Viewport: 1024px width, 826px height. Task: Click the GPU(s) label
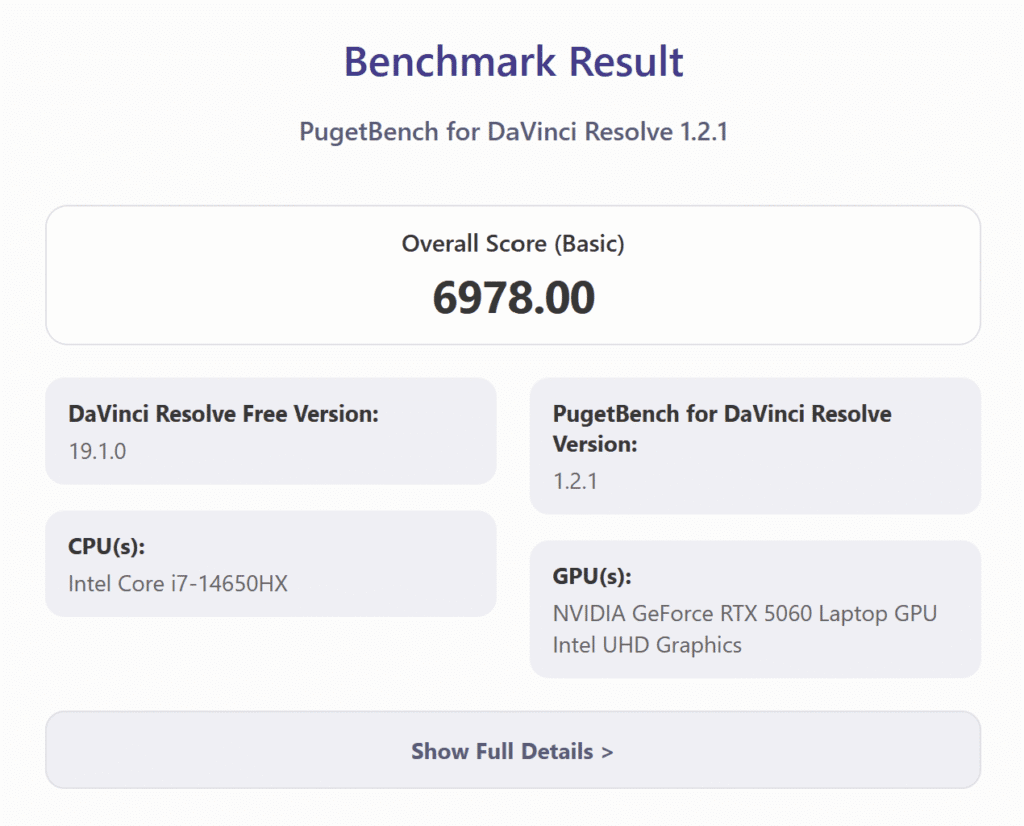pos(591,577)
